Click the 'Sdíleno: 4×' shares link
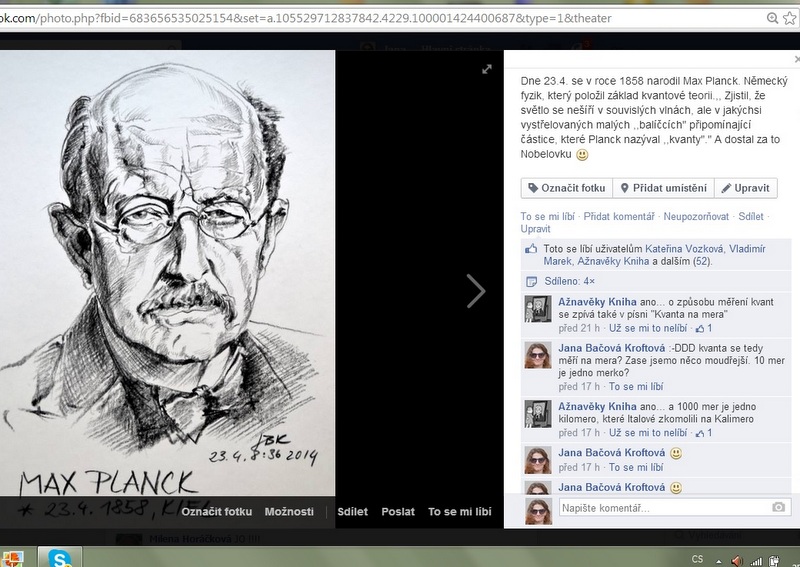 [x=569, y=281]
